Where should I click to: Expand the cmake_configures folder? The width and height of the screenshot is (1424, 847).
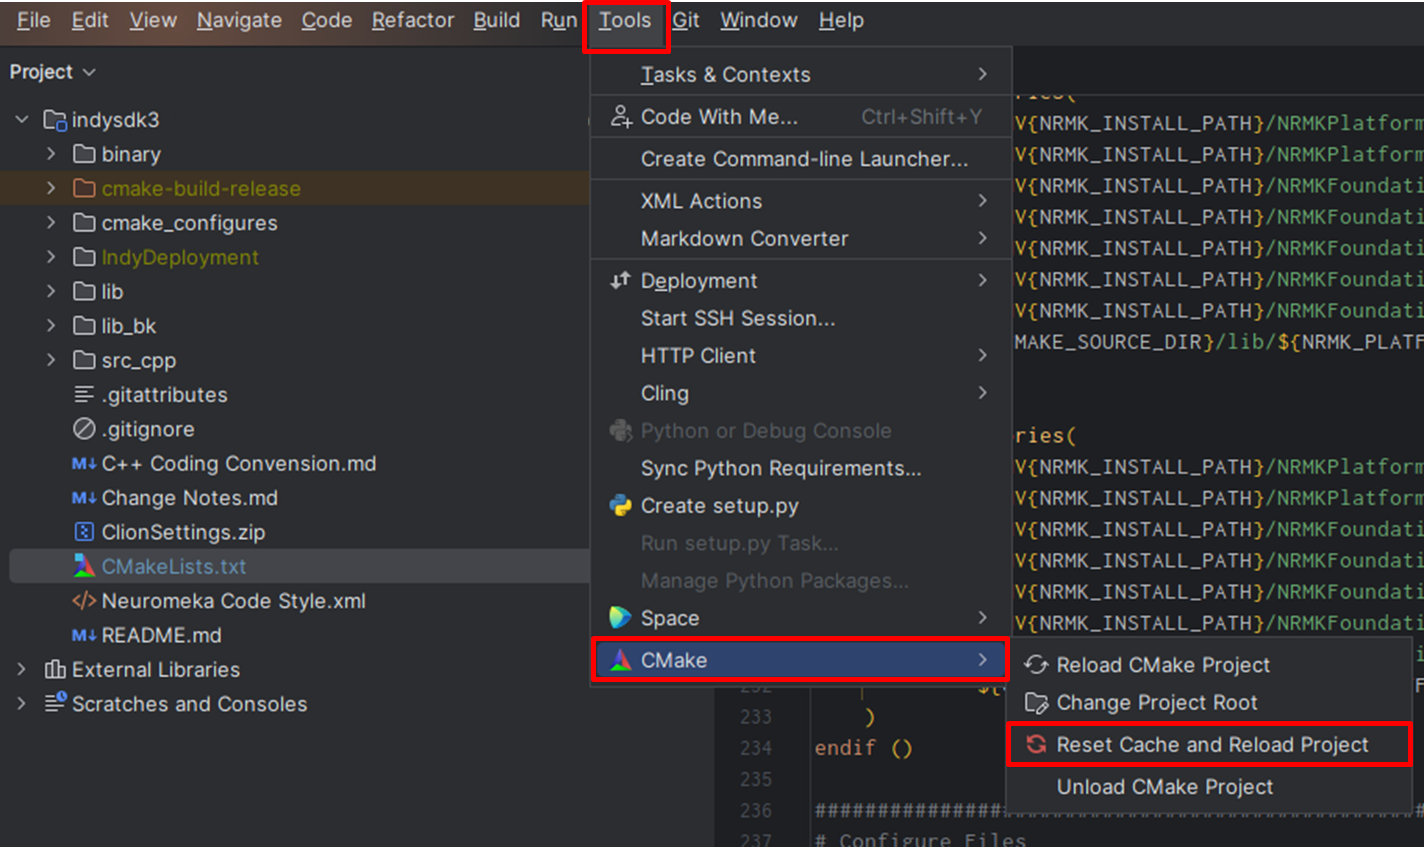51,223
